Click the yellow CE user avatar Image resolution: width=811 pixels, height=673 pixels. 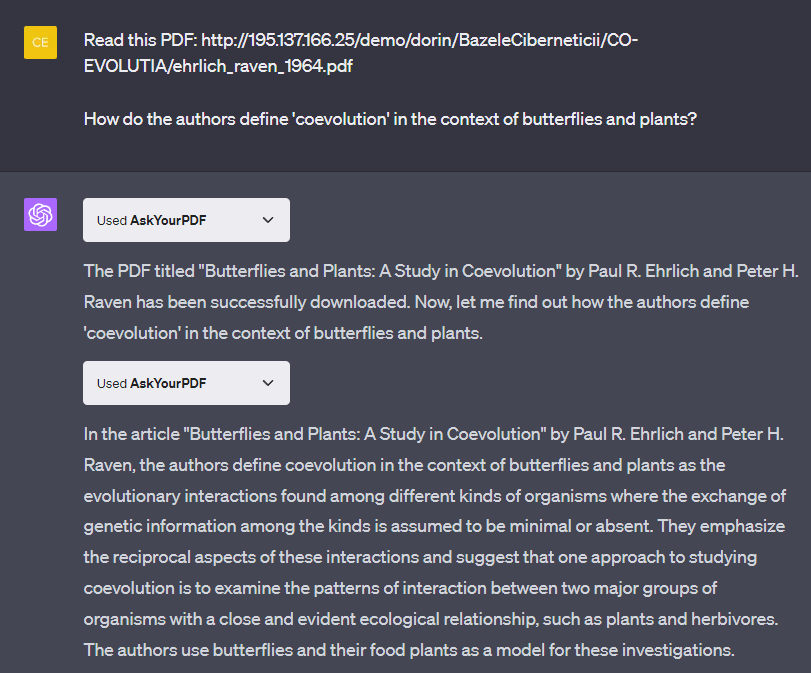pos(40,42)
